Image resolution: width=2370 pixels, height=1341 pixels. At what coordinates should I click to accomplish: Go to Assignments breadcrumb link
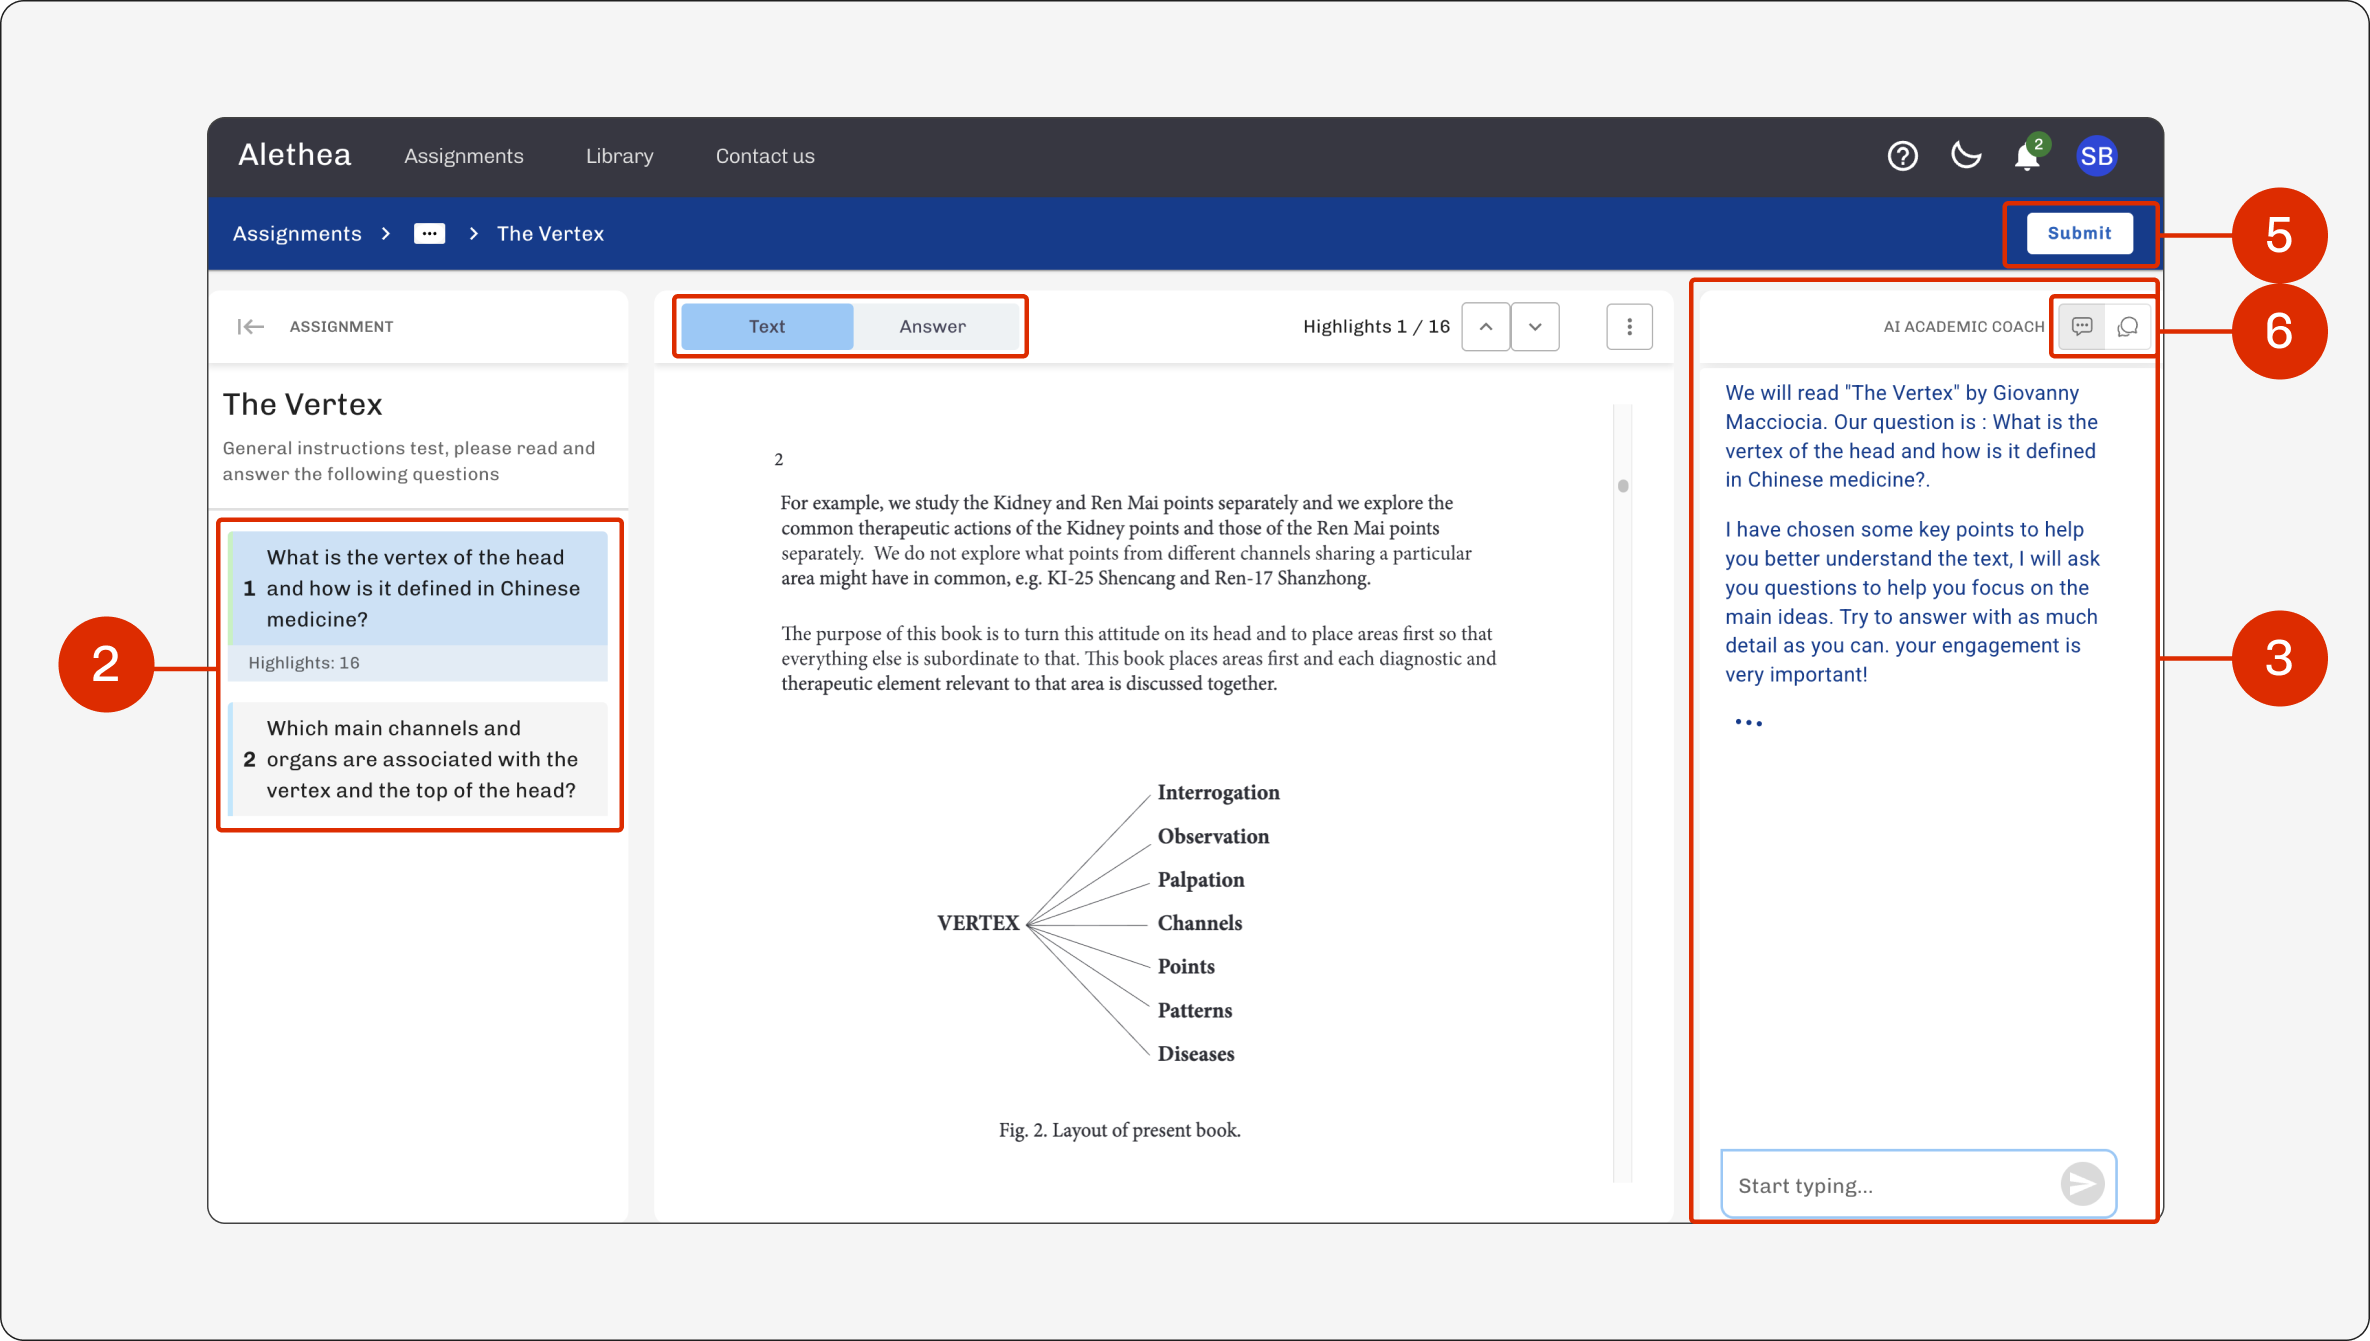pos(297,233)
